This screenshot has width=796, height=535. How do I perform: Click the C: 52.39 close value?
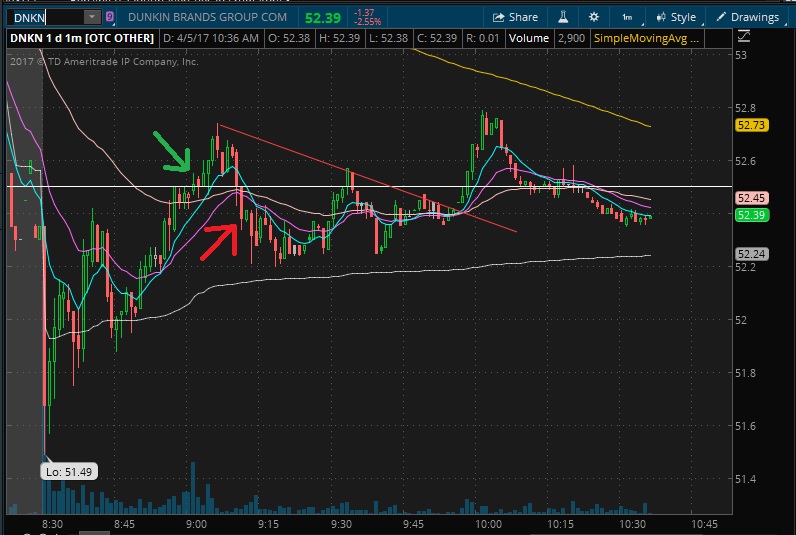click(437, 38)
